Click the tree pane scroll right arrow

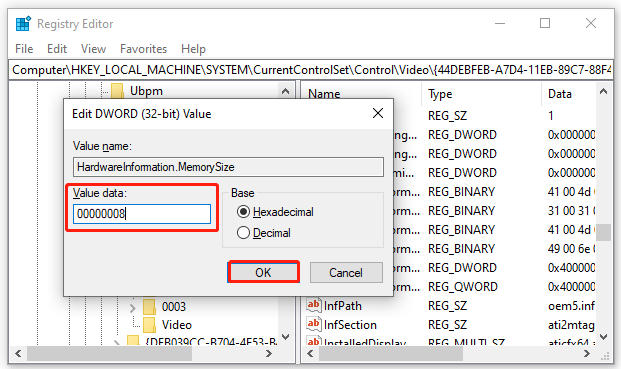(269, 353)
